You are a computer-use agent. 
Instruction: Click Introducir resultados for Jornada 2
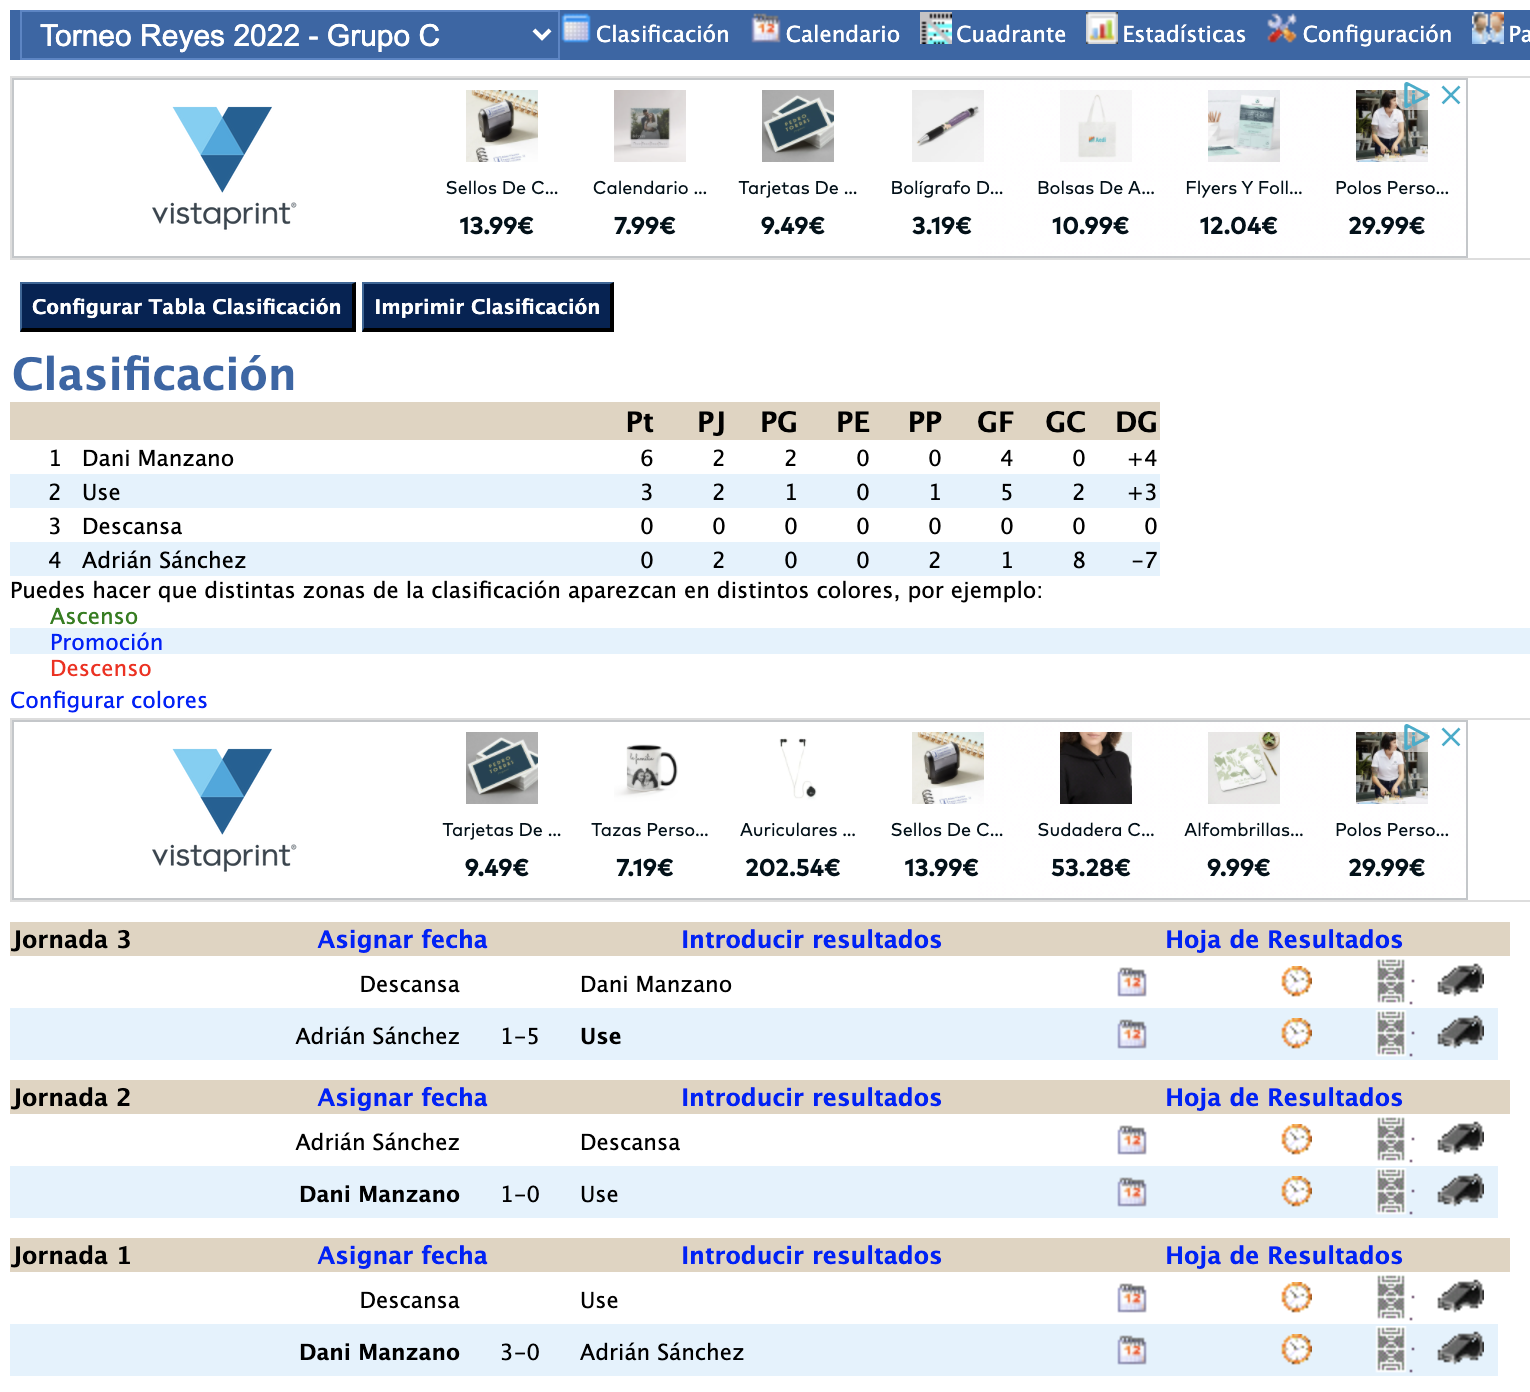click(x=811, y=1098)
